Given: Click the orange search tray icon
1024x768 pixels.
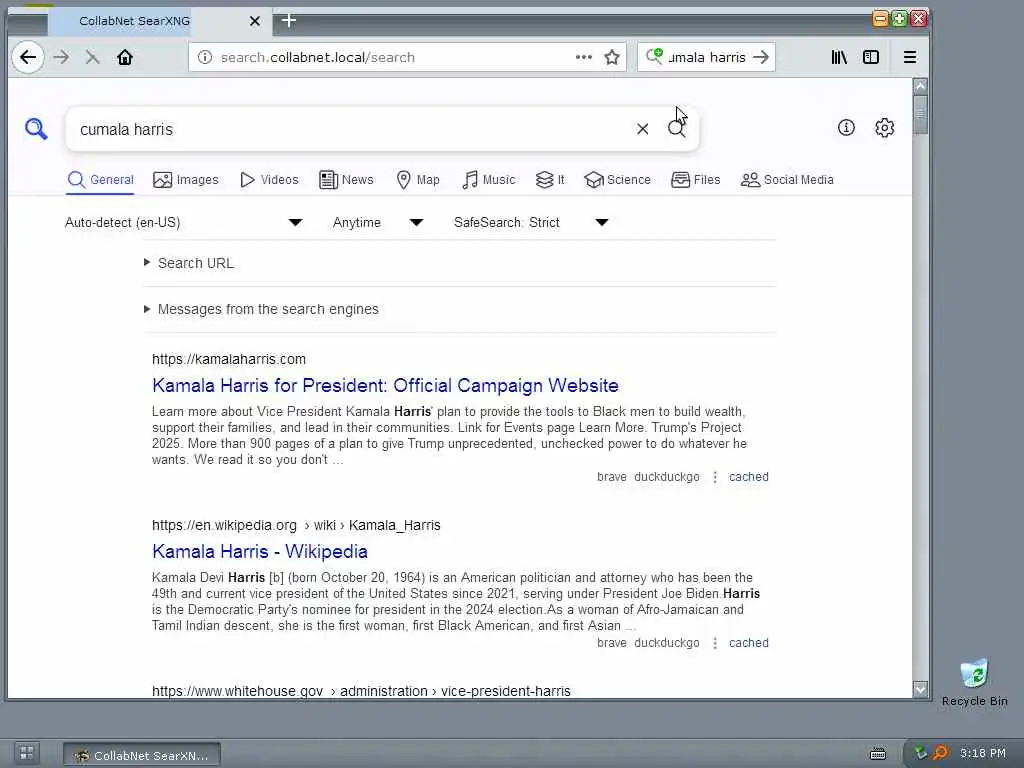Looking at the screenshot, I should 940,753.
